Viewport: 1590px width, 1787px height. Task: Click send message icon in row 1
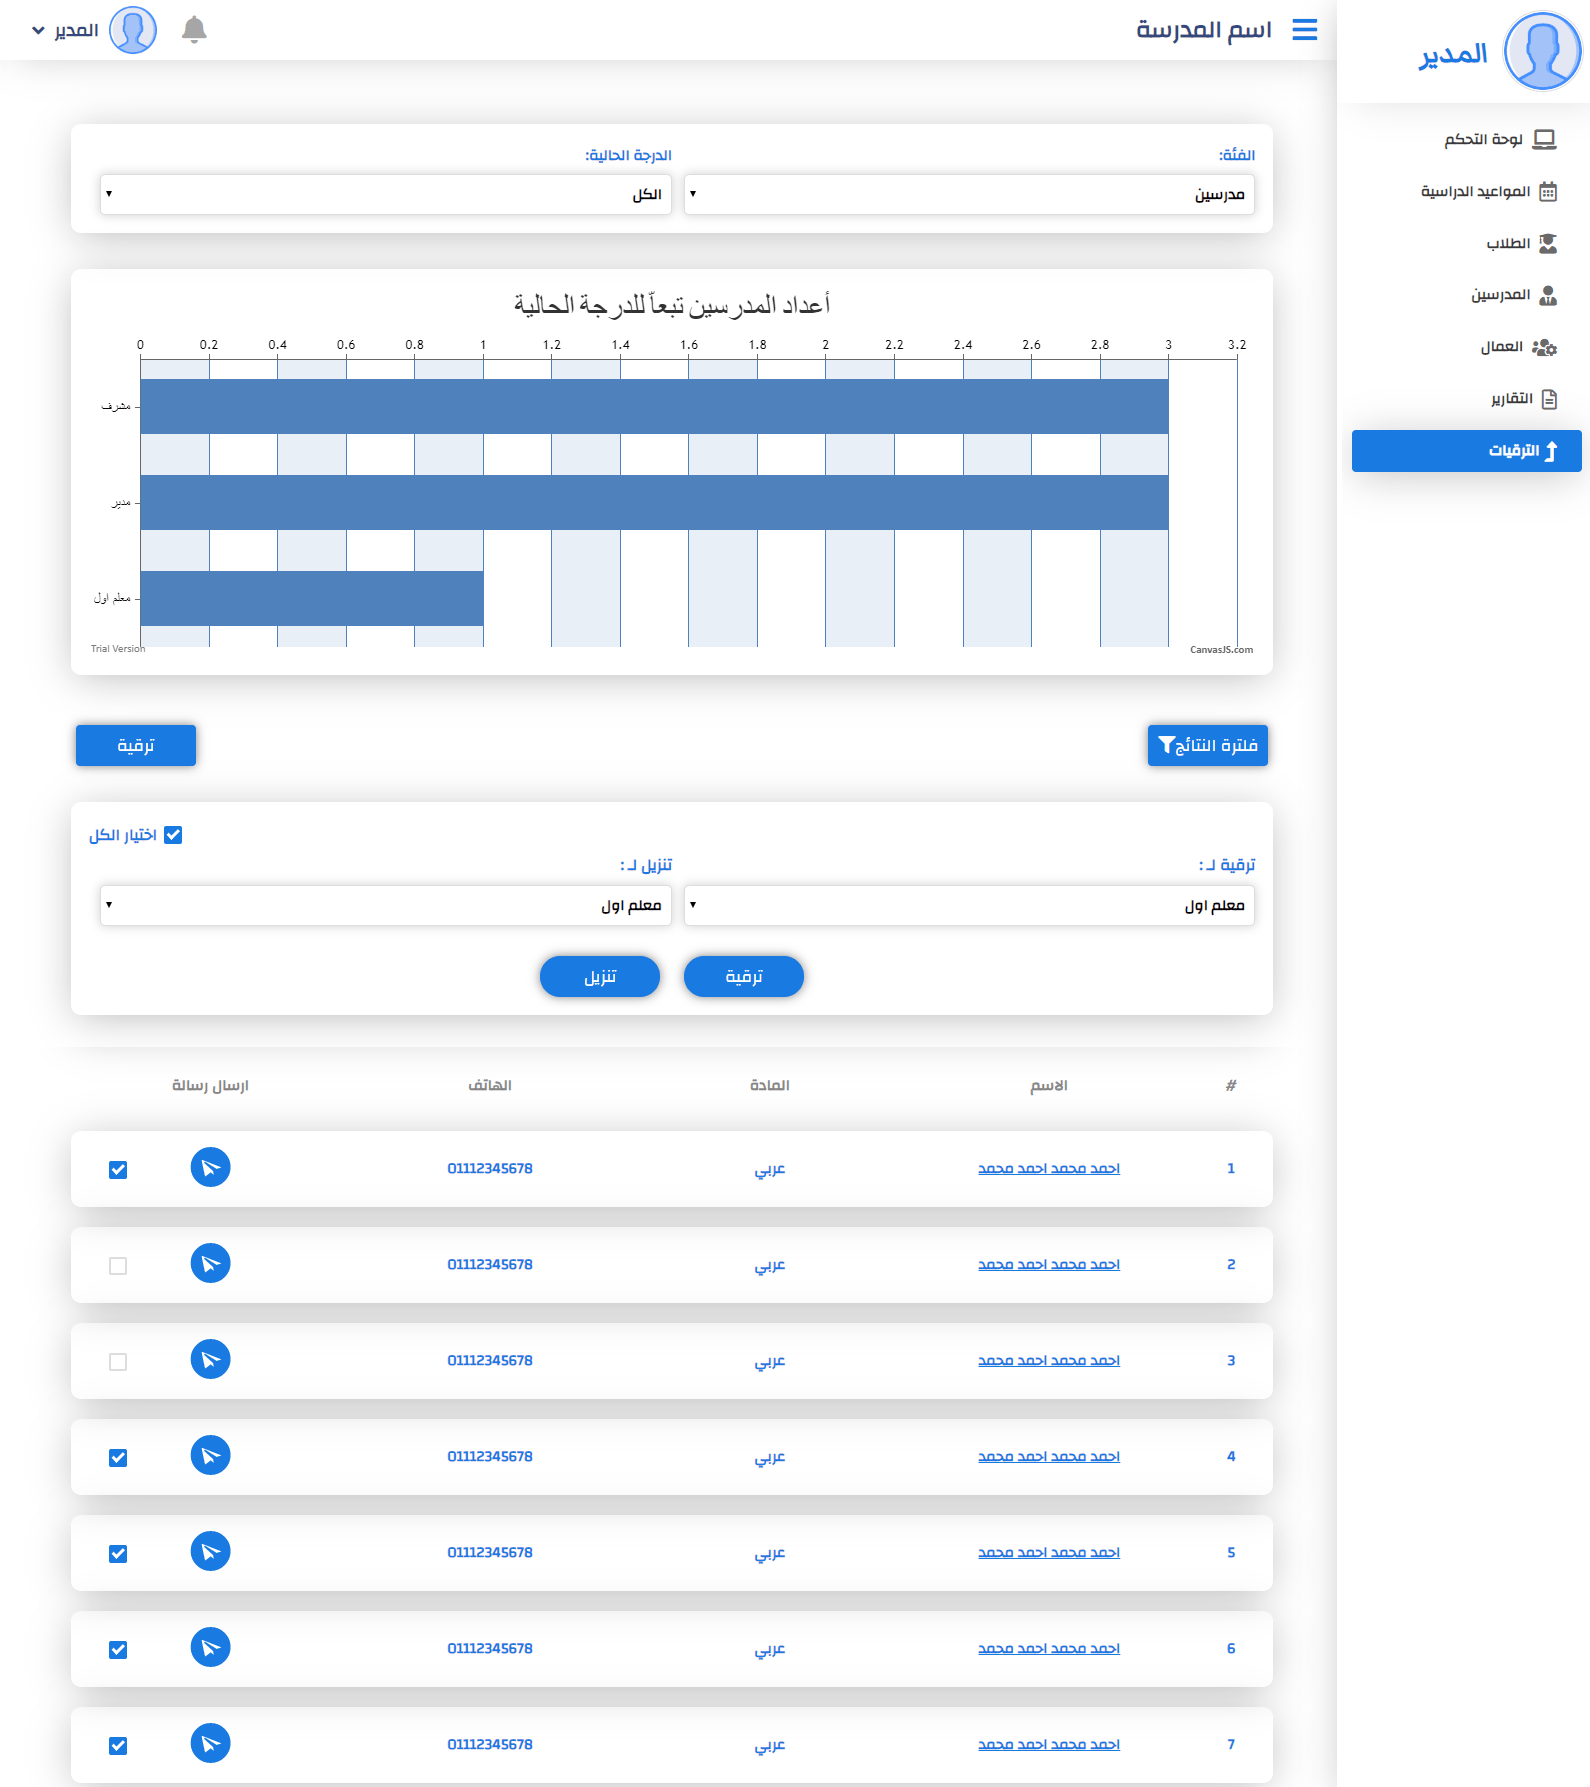tap(210, 1167)
